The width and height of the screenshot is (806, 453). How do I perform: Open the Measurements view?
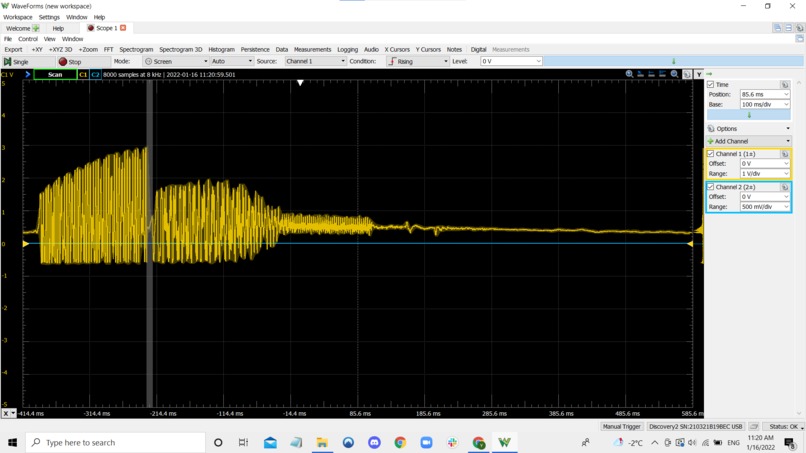pos(312,49)
